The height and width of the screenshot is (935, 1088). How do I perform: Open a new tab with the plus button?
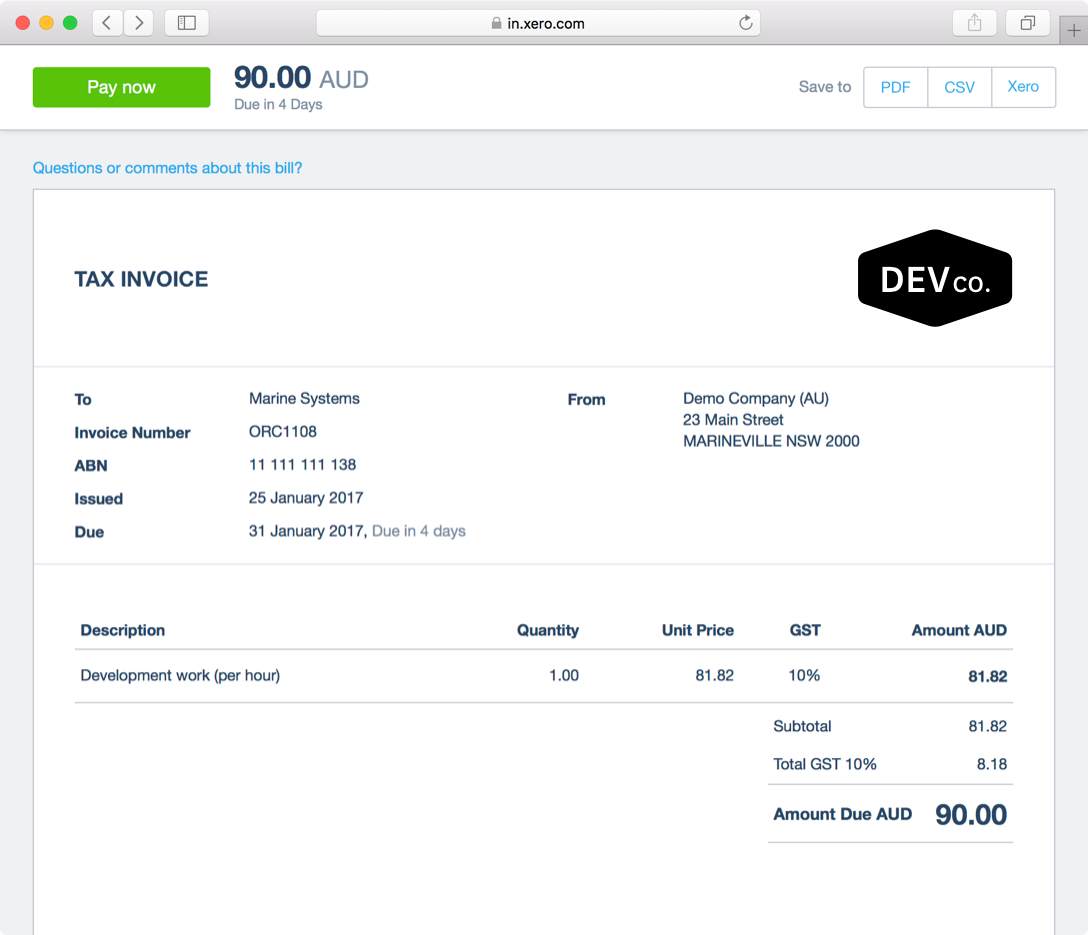click(x=1075, y=29)
